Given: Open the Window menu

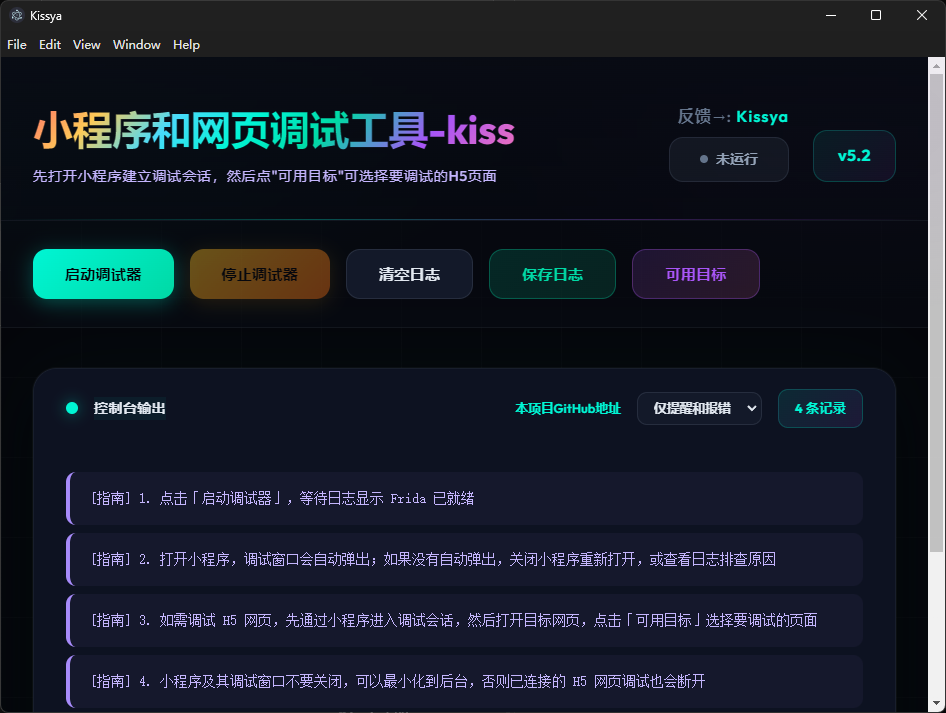Looking at the screenshot, I should pos(136,44).
